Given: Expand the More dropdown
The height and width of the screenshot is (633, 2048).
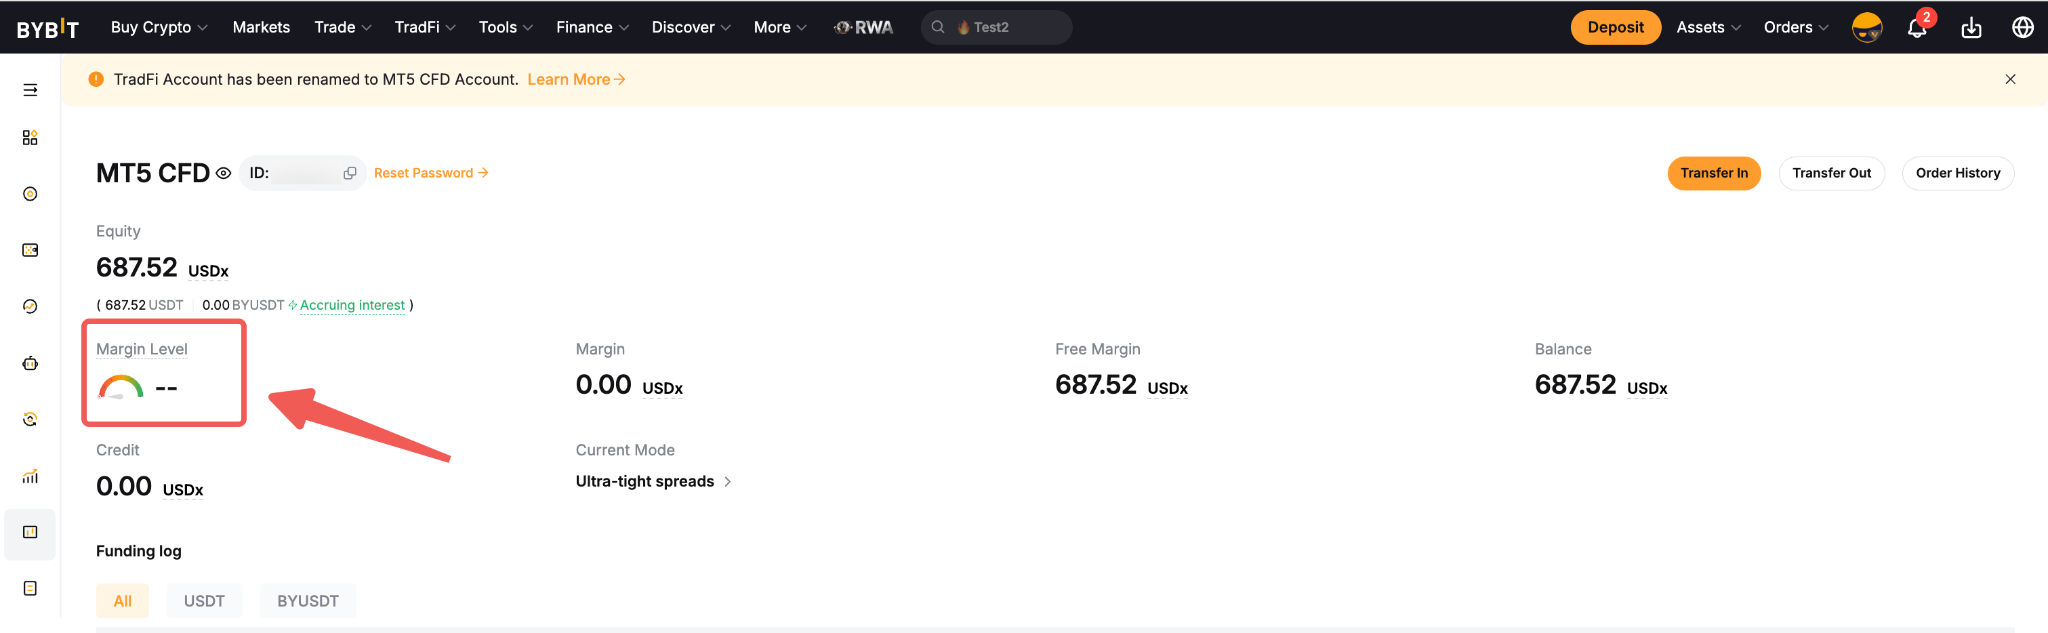Looking at the screenshot, I should [x=780, y=27].
